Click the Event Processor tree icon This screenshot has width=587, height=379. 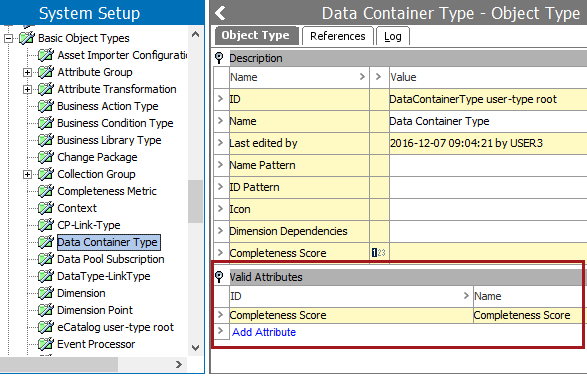46,344
